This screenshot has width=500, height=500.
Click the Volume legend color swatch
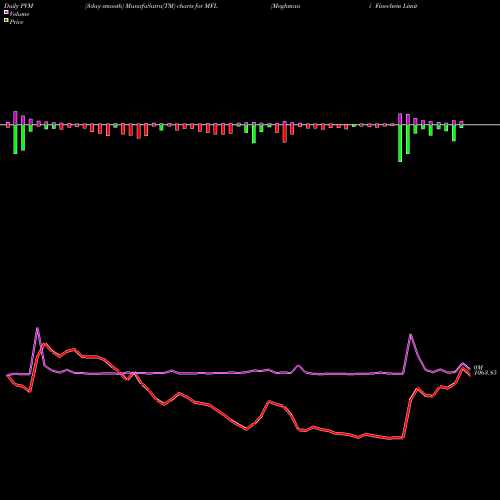6,13
